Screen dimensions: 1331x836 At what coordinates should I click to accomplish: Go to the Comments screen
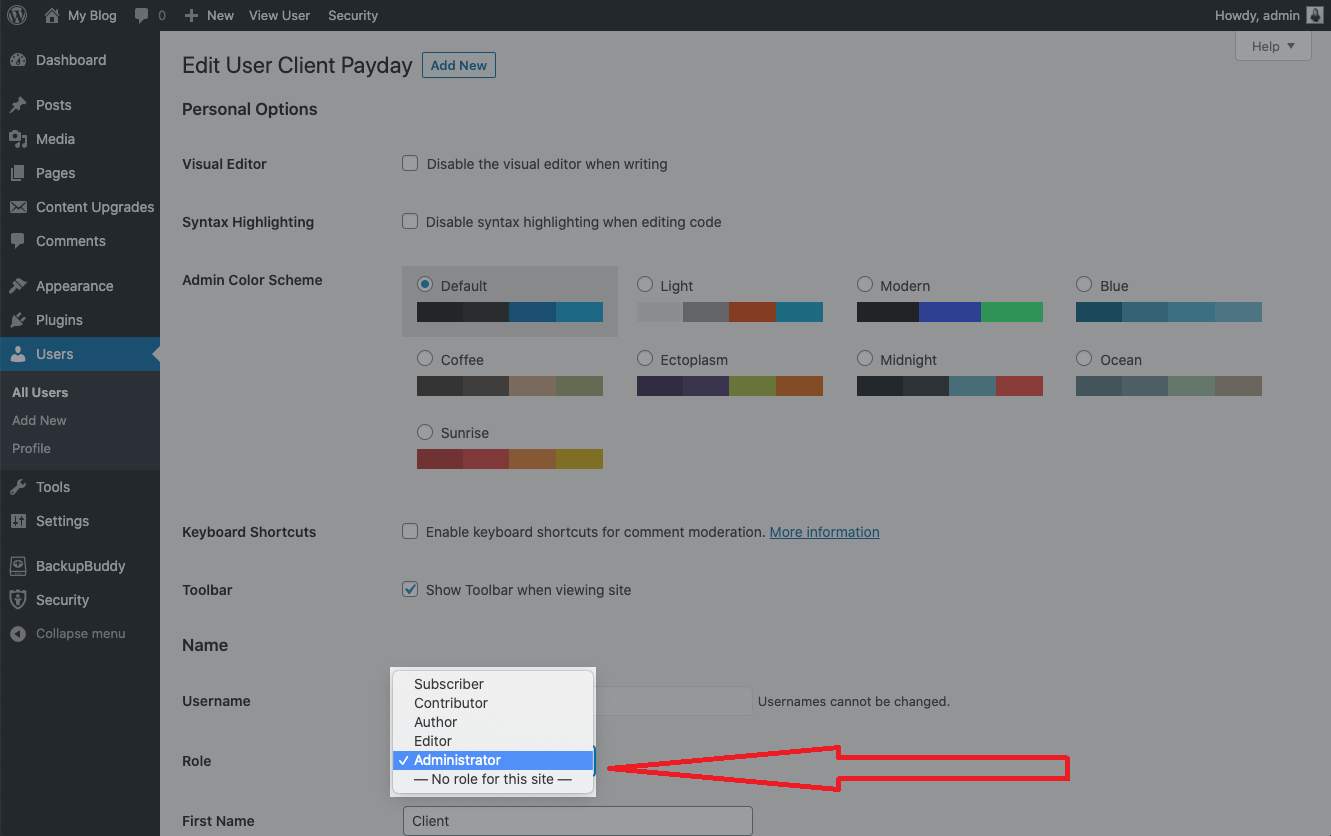tap(70, 241)
